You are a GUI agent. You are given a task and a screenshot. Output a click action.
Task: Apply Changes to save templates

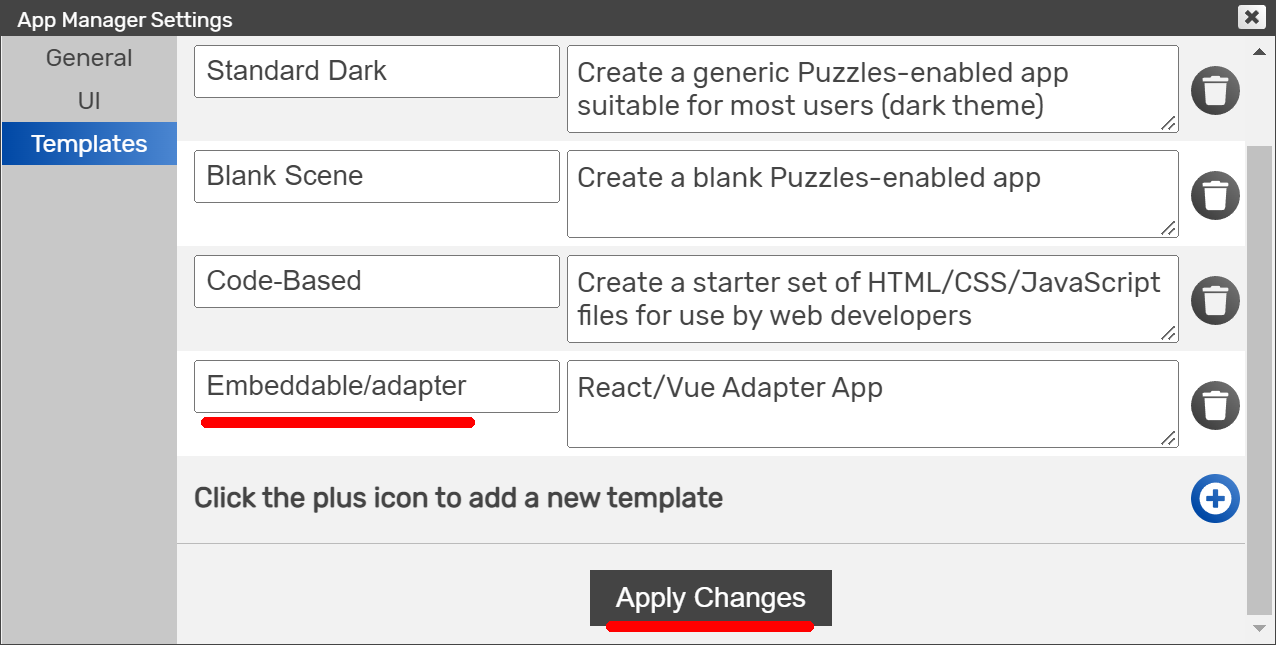coord(711,598)
